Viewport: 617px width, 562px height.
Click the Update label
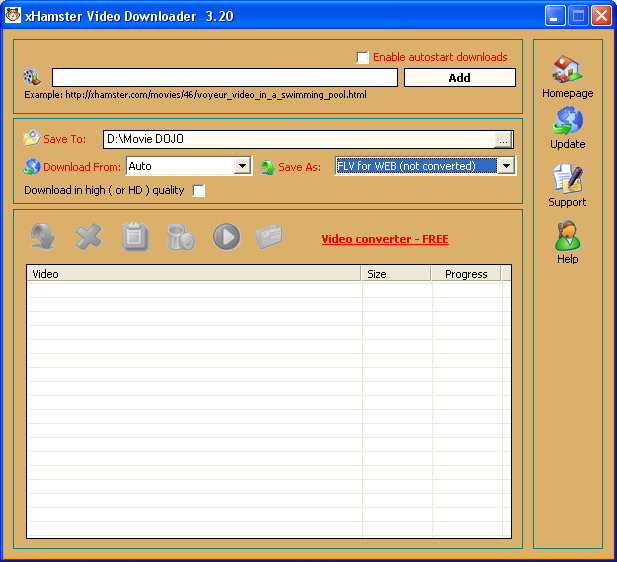567,144
